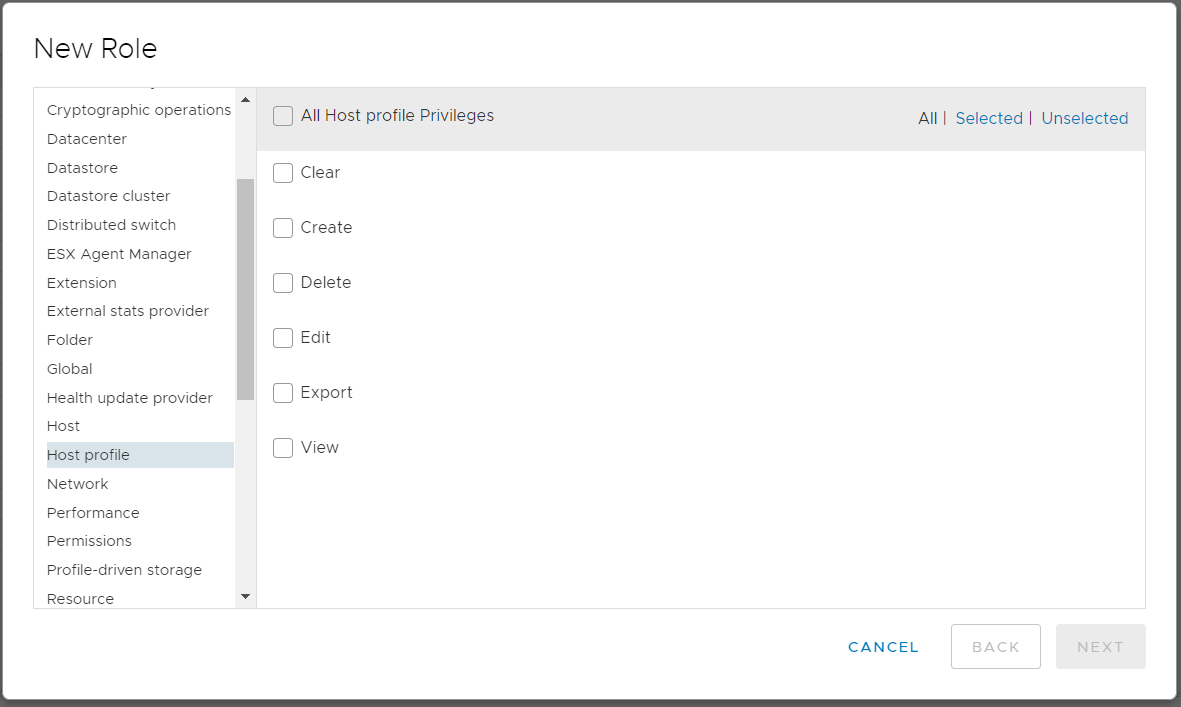Open the Datastore category
The width and height of the screenshot is (1181, 707).
click(x=82, y=168)
